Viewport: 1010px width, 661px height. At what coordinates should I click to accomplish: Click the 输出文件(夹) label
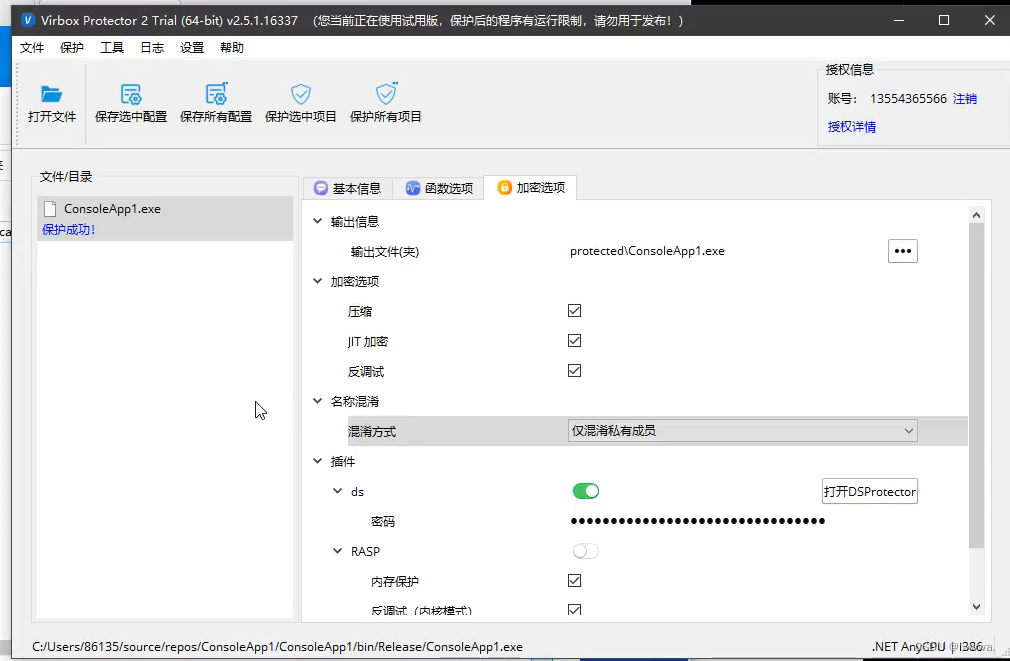click(385, 251)
